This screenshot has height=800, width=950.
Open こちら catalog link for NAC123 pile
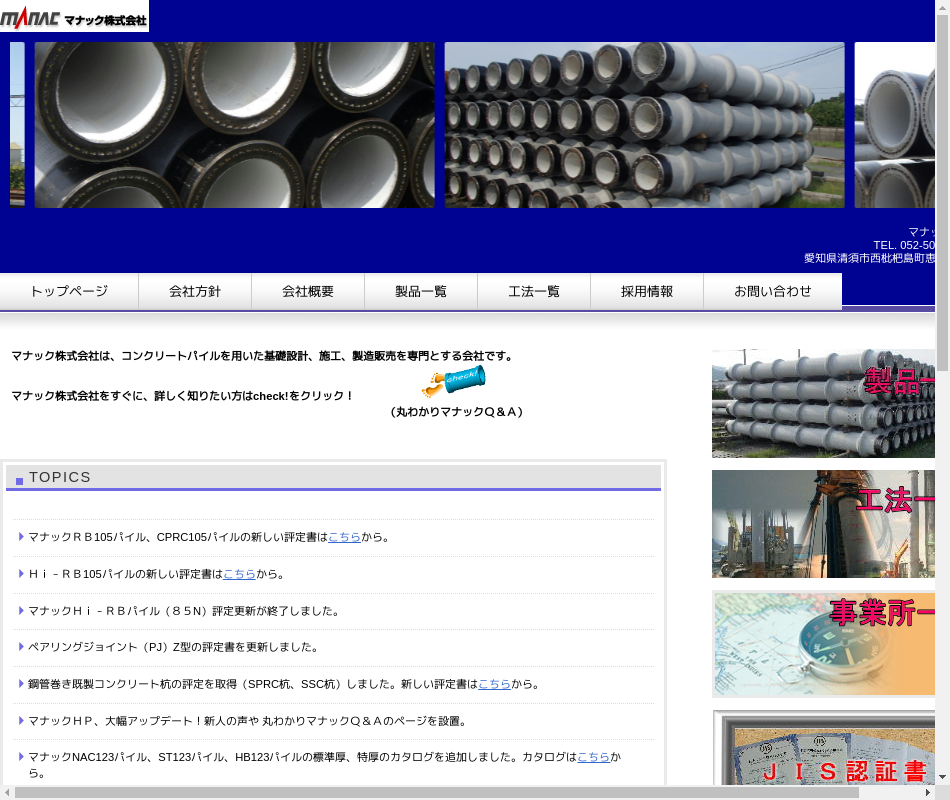(593, 757)
